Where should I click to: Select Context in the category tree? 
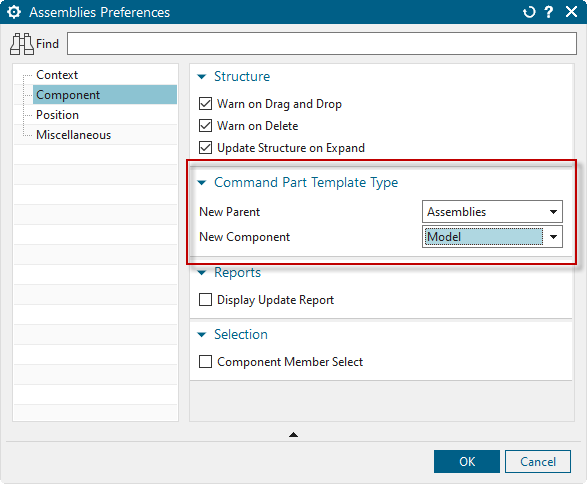57,75
